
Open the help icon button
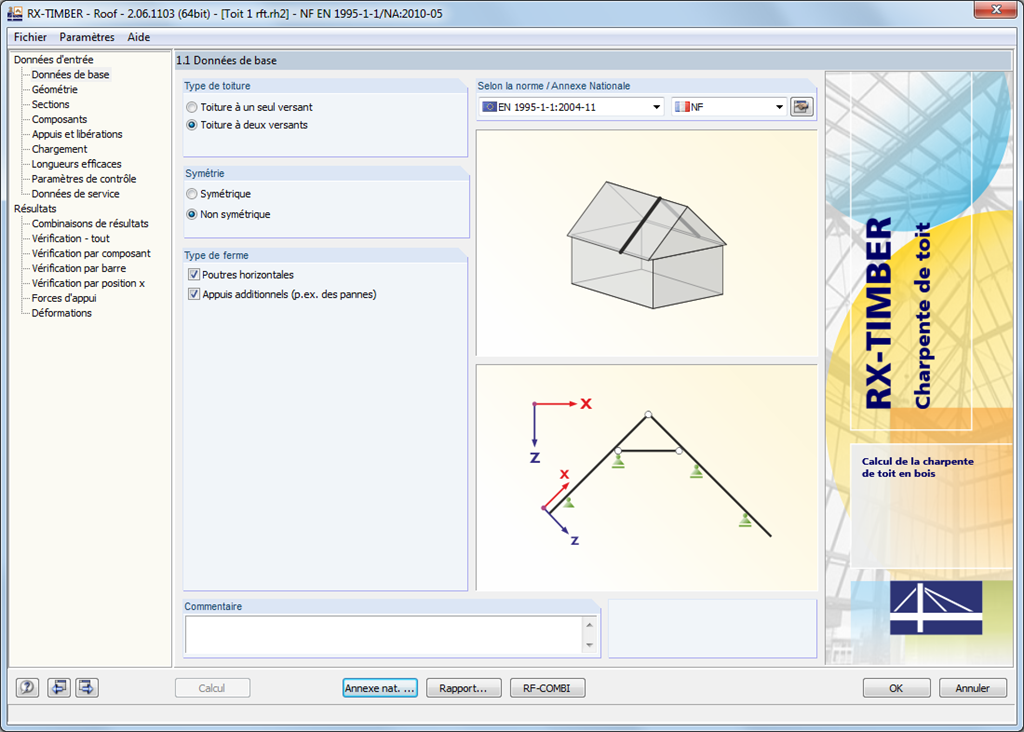pyautogui.click(x=27, y=688)
